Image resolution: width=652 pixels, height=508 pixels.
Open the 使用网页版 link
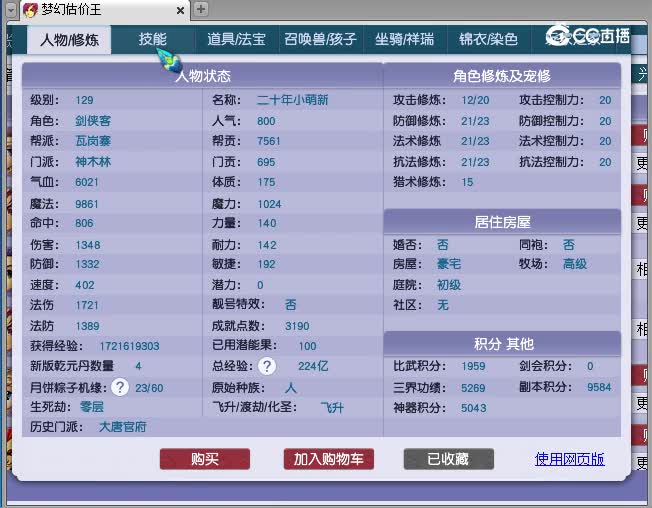point(569,459)
